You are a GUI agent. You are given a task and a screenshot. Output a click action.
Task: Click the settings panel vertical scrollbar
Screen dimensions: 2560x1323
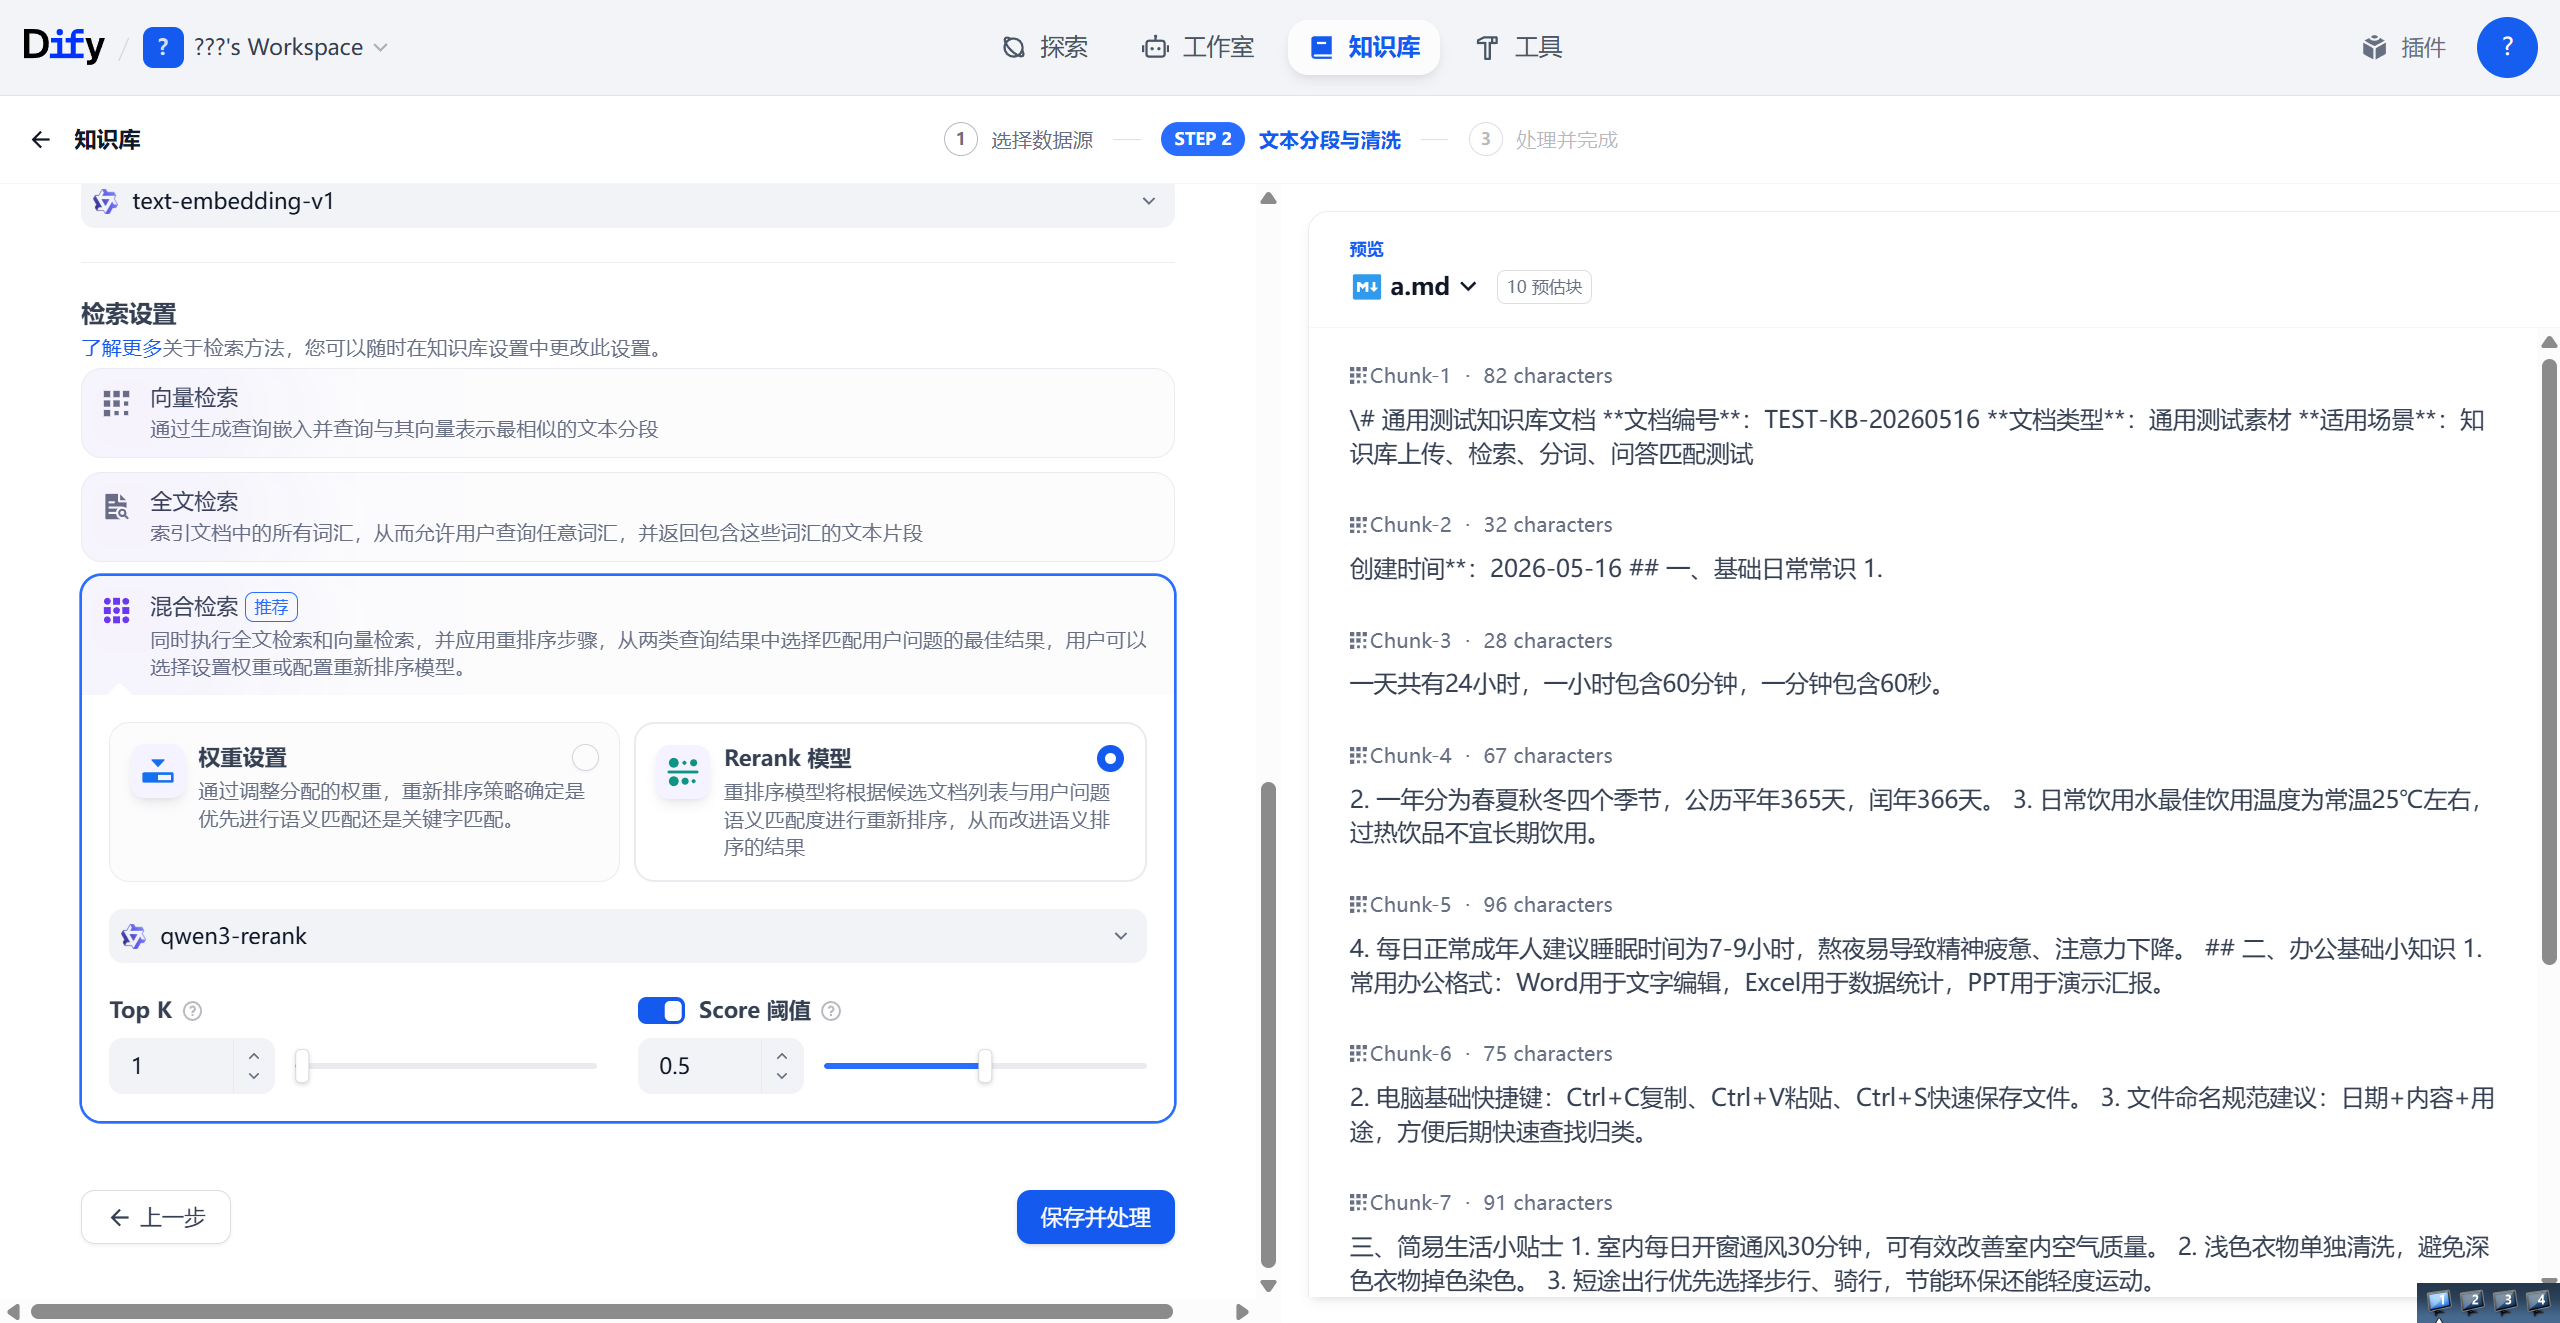coord(1268,1024)
